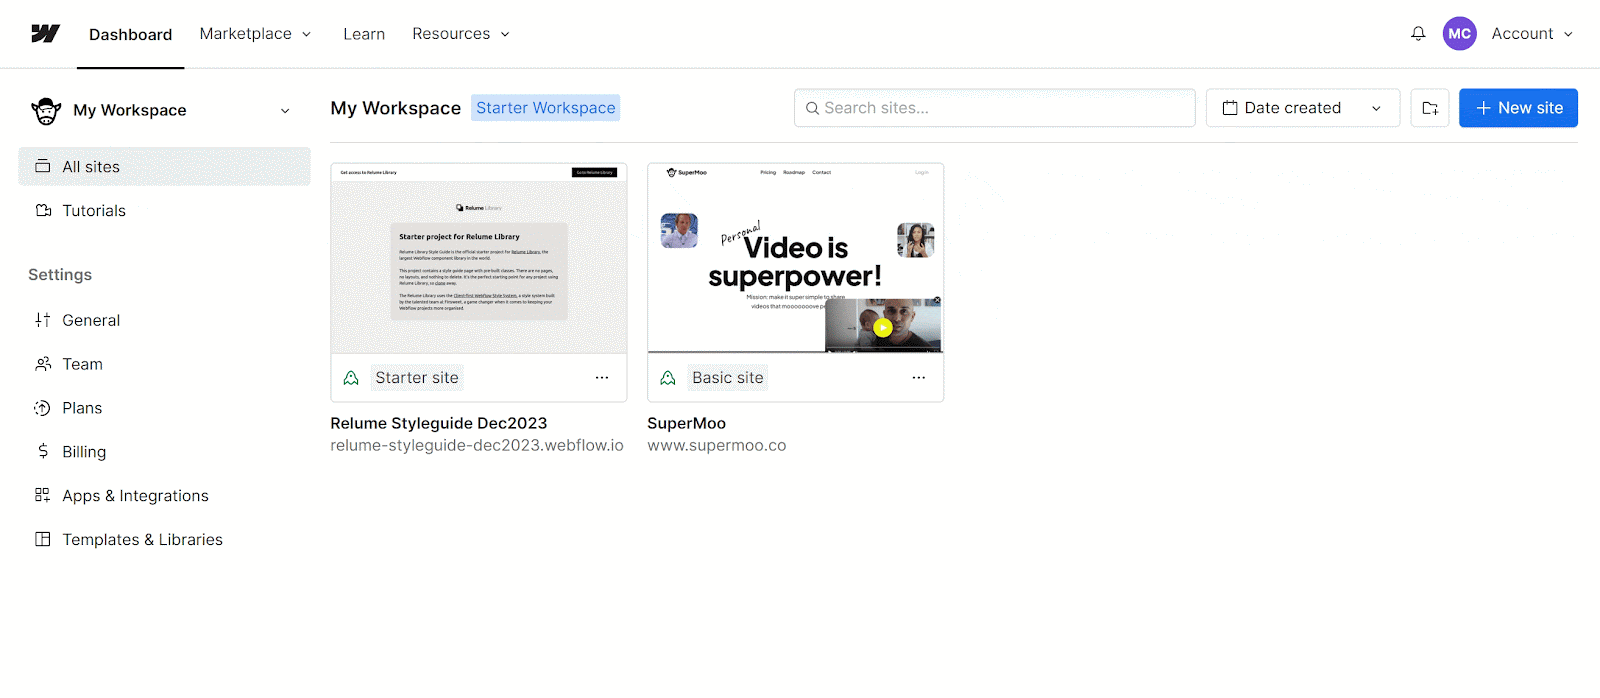Open the Relume Styleguide three-dot menu
Viewport: 1600px width, 698px height.
pyautogui.click(x=602, y=378)
